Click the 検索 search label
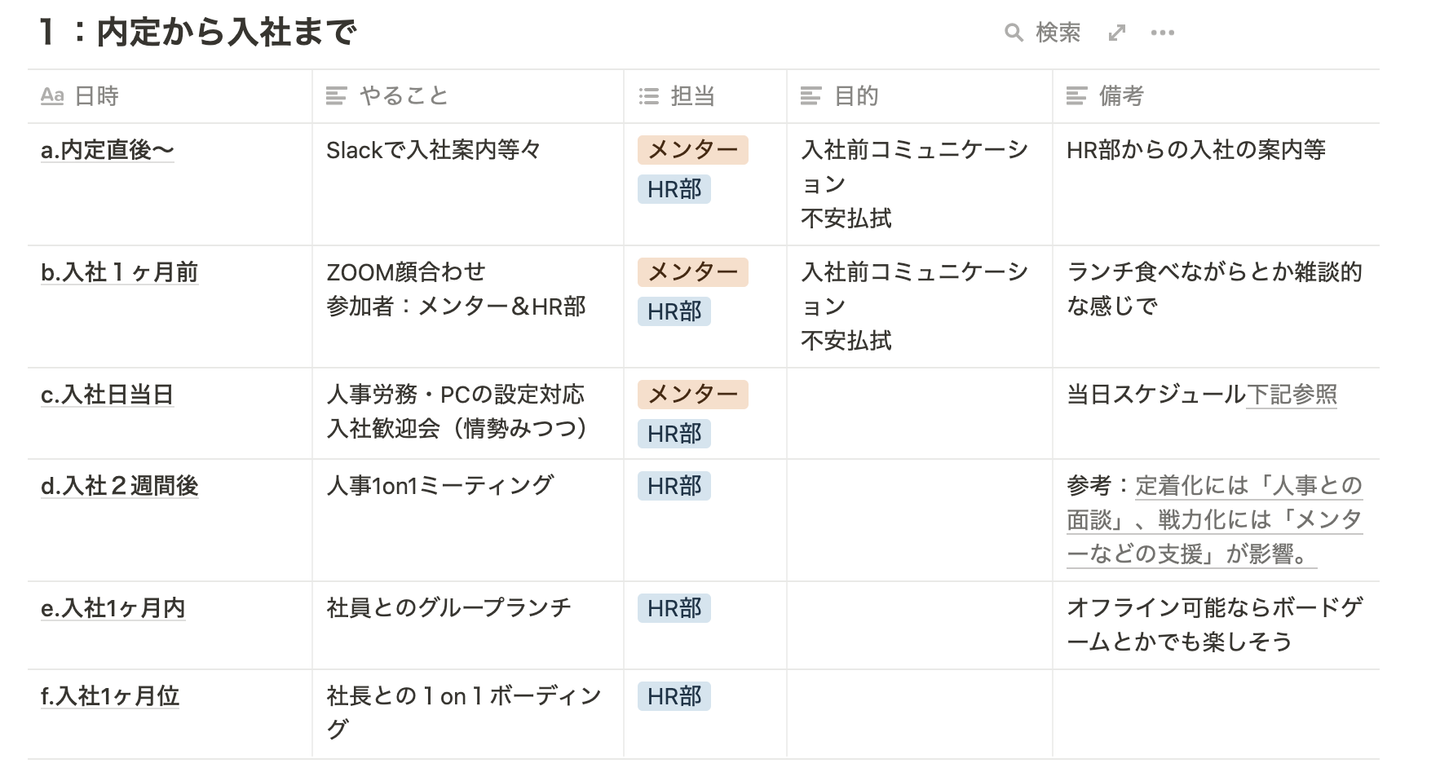The image size is (1440, 781). pyautogui.click(x=1058, y=33)
